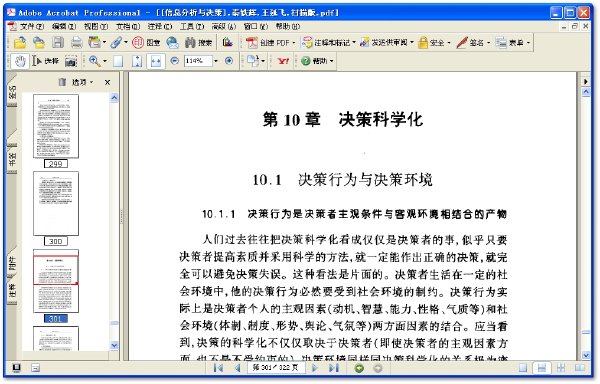Click the zoom percentage input field 114%
Viewport: 600px width, 384px height.
coord(198,61)
